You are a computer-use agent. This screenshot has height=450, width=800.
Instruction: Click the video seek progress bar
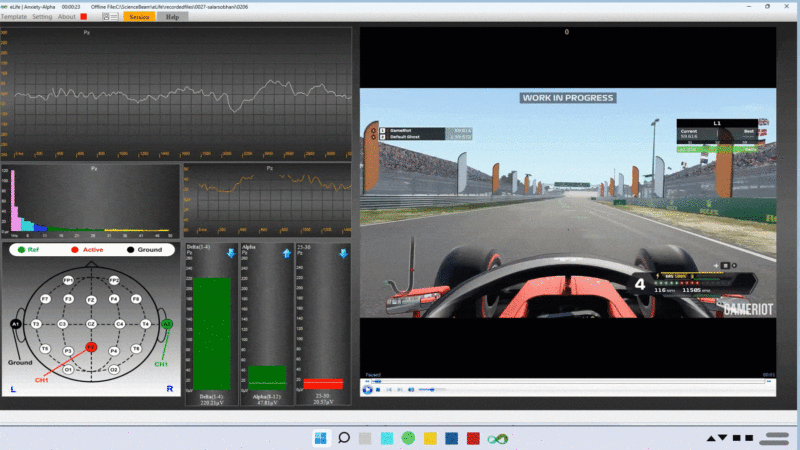click(560, 381)
